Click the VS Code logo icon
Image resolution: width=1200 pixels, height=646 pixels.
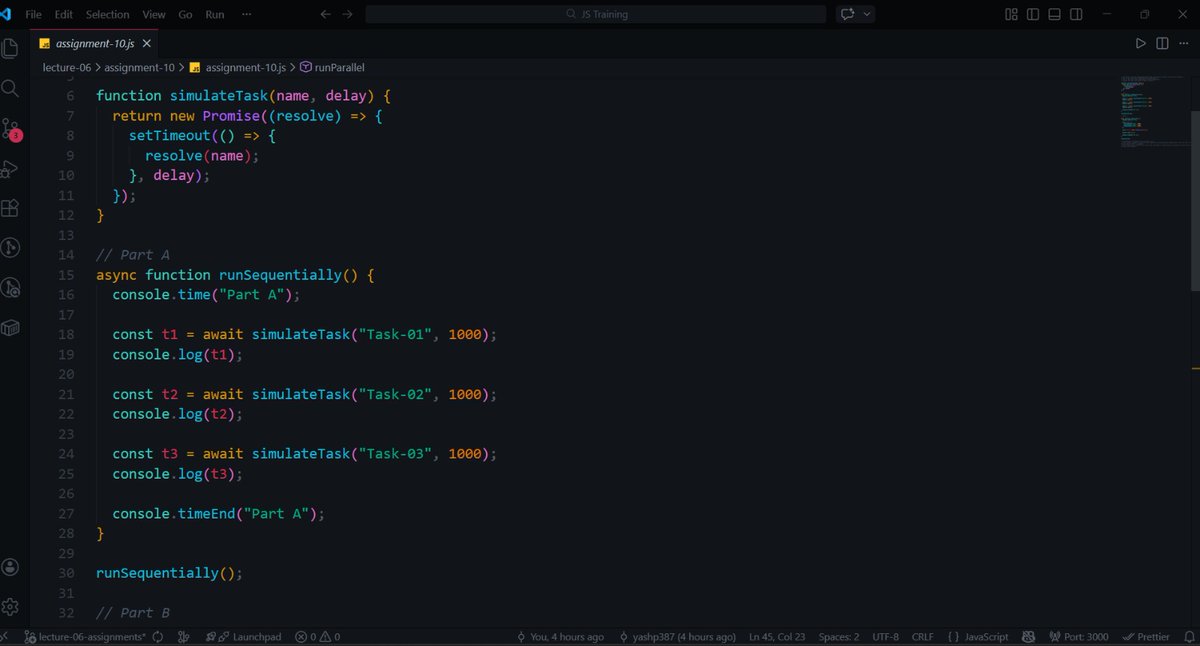7,14
